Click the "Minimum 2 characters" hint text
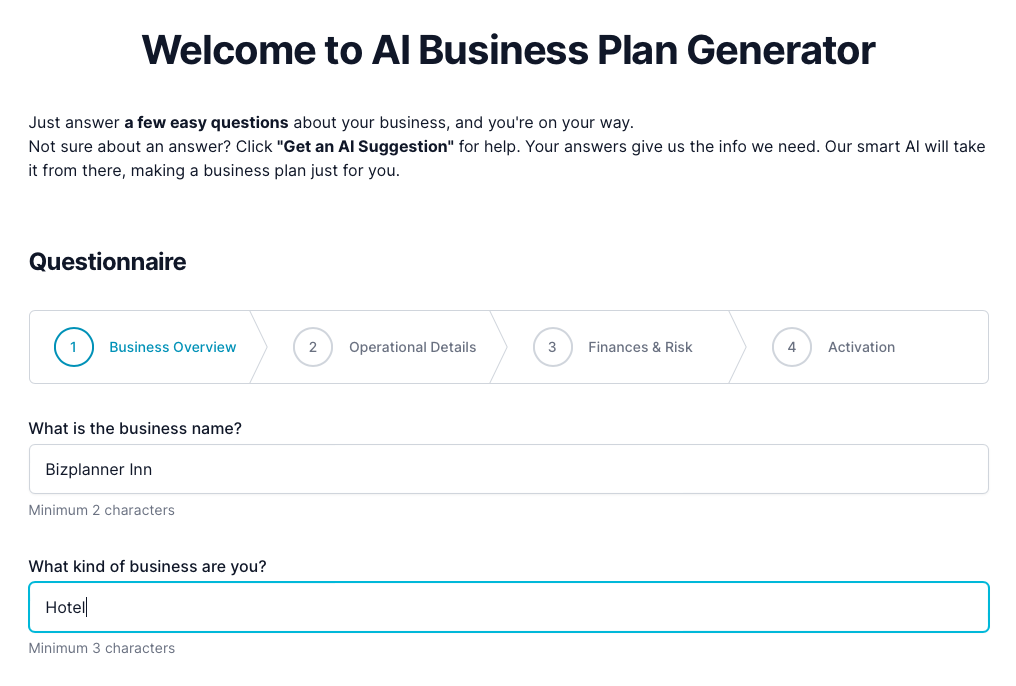Screen dimensions: 1016x686 101,510
